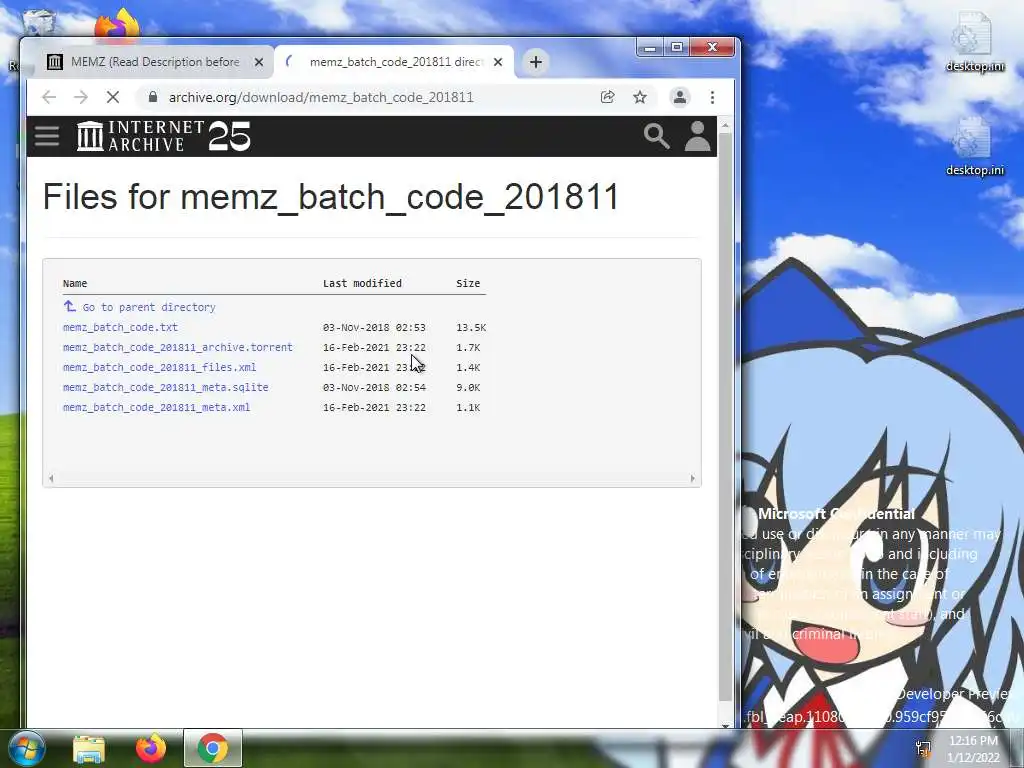Open the Chrome profile icon
This screenshot has width=1024, height=768.
(x=680, y=97)
